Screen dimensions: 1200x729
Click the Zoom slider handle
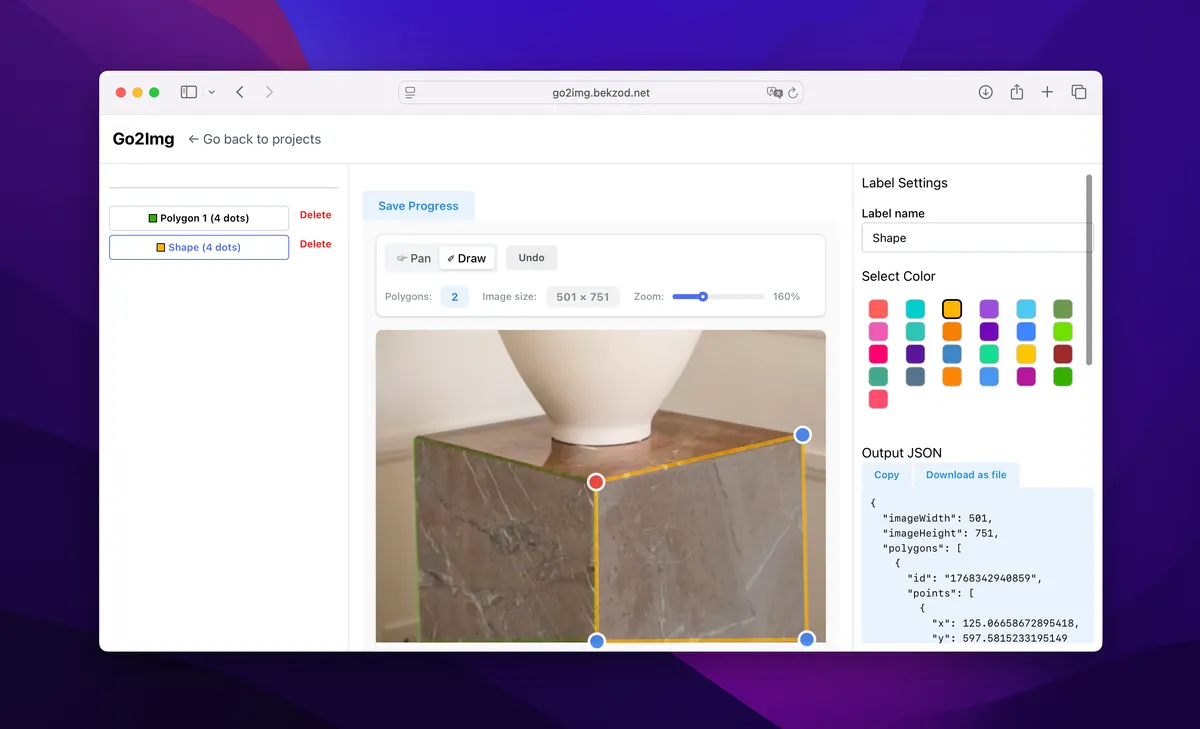point(703,296)
